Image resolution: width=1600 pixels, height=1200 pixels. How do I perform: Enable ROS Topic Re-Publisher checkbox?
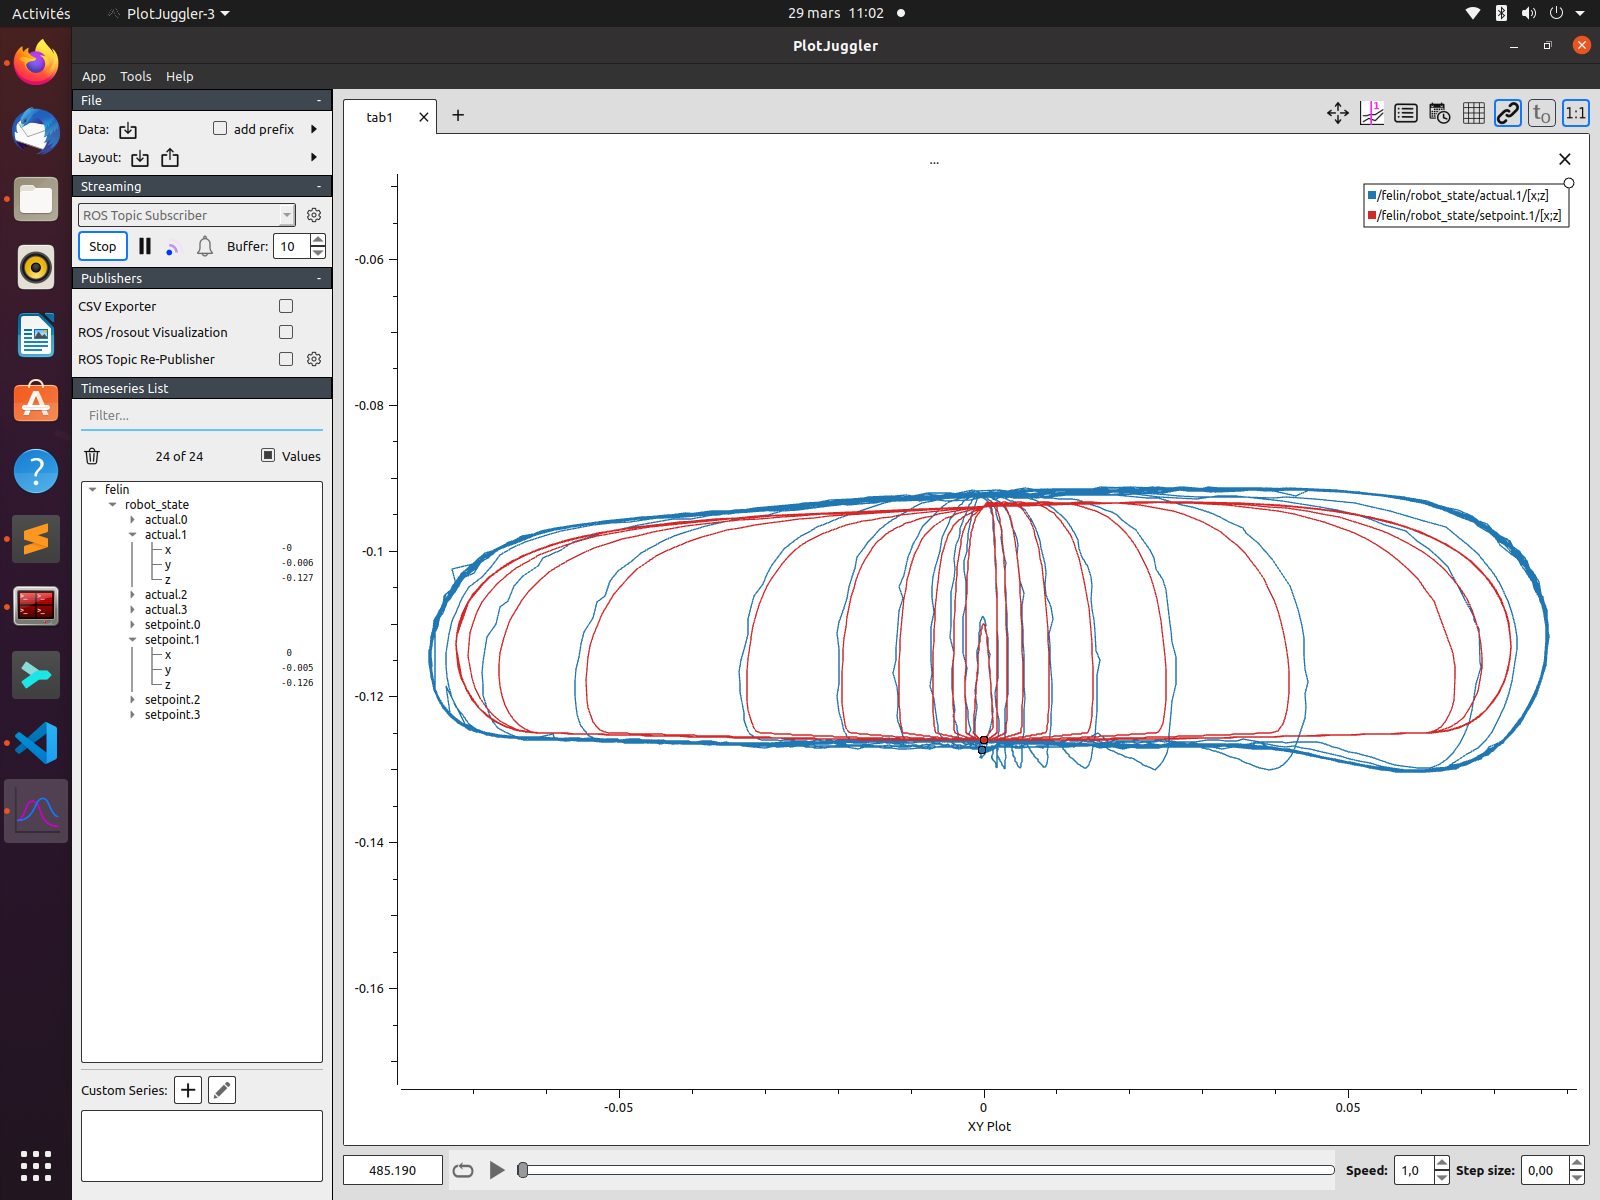click(x=286, y=359)
